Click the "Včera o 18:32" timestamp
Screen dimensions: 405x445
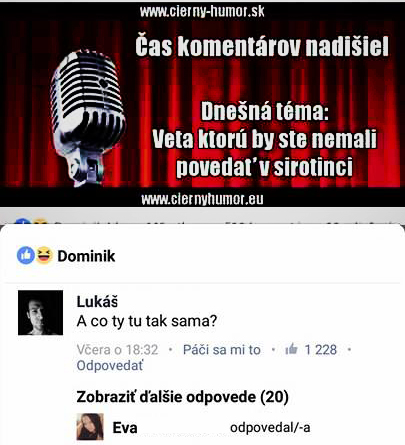coord(117,350)
